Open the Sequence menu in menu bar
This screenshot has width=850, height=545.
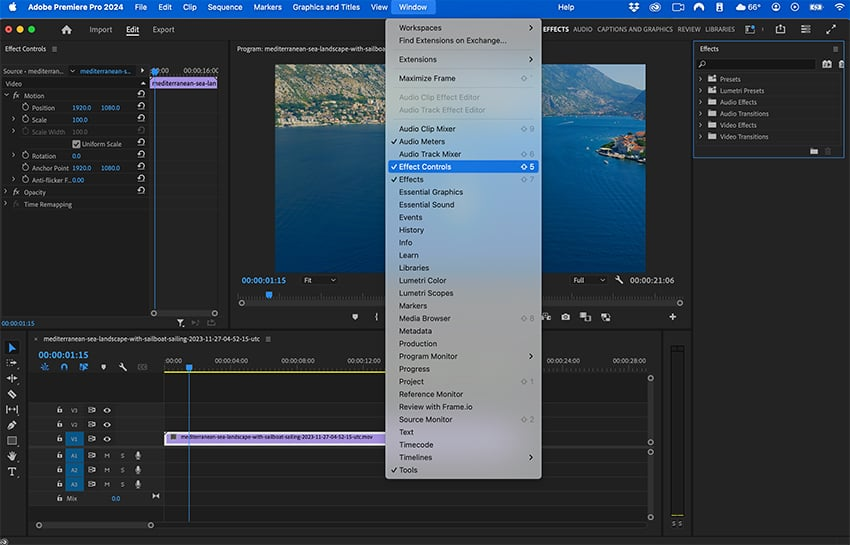[x=225, y=7]
